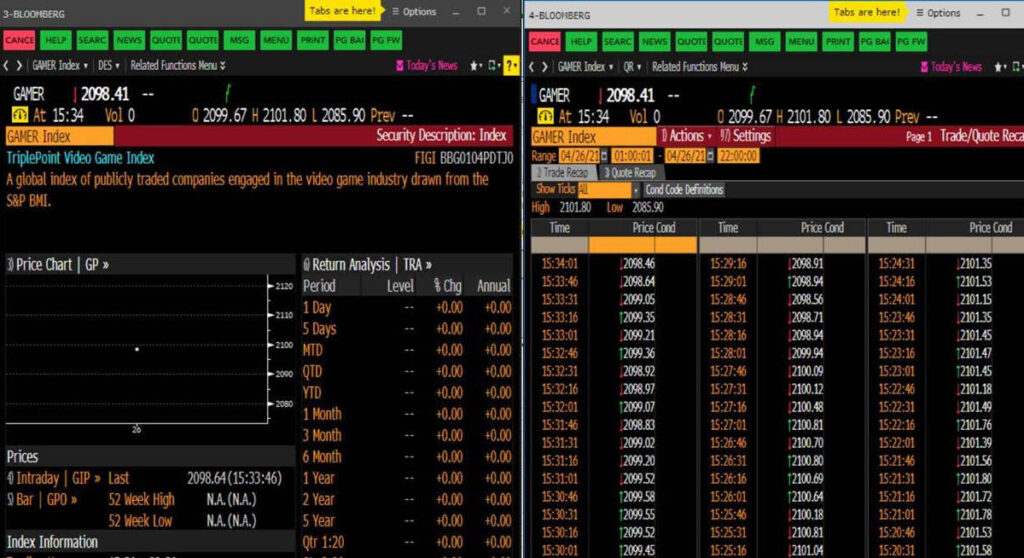Open the DES function dropdown
The width and height of the screenshot is (1024, 558).
click(108, 65)
